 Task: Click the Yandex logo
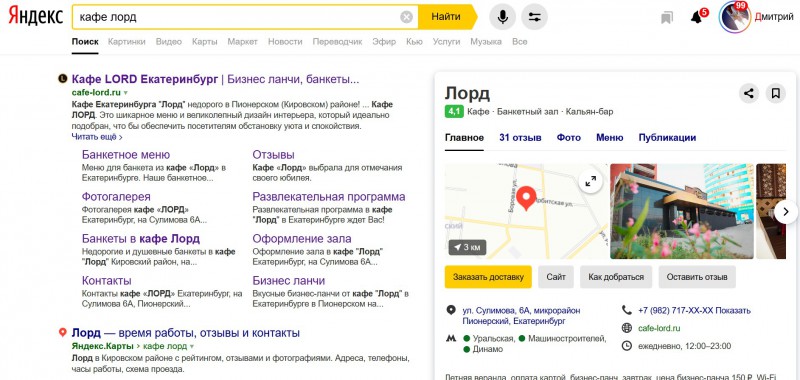[36, 17]
